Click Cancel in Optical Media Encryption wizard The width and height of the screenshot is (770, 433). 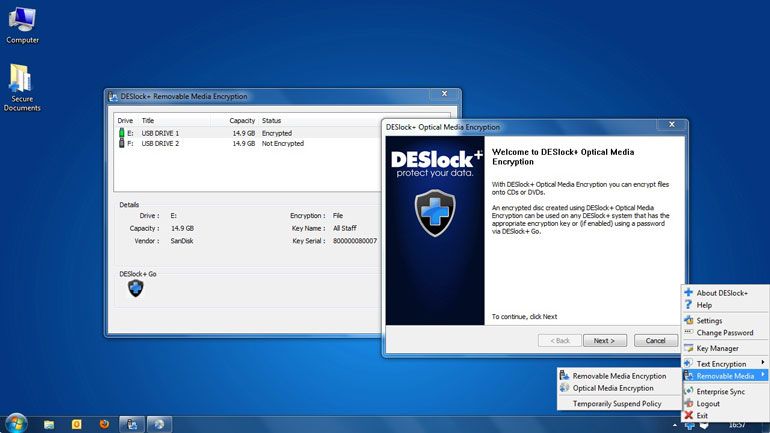tap(655, 341)
